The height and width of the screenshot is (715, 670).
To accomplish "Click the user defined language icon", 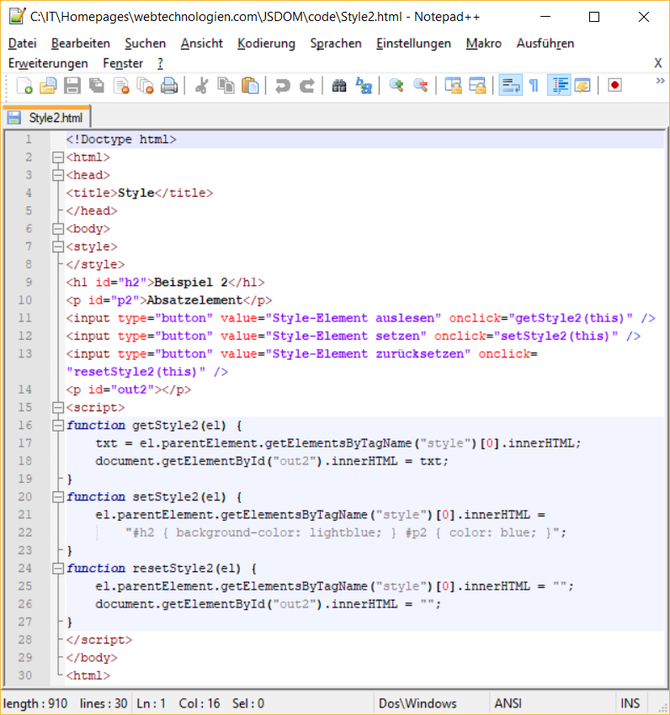I will (x=582, y=85).
